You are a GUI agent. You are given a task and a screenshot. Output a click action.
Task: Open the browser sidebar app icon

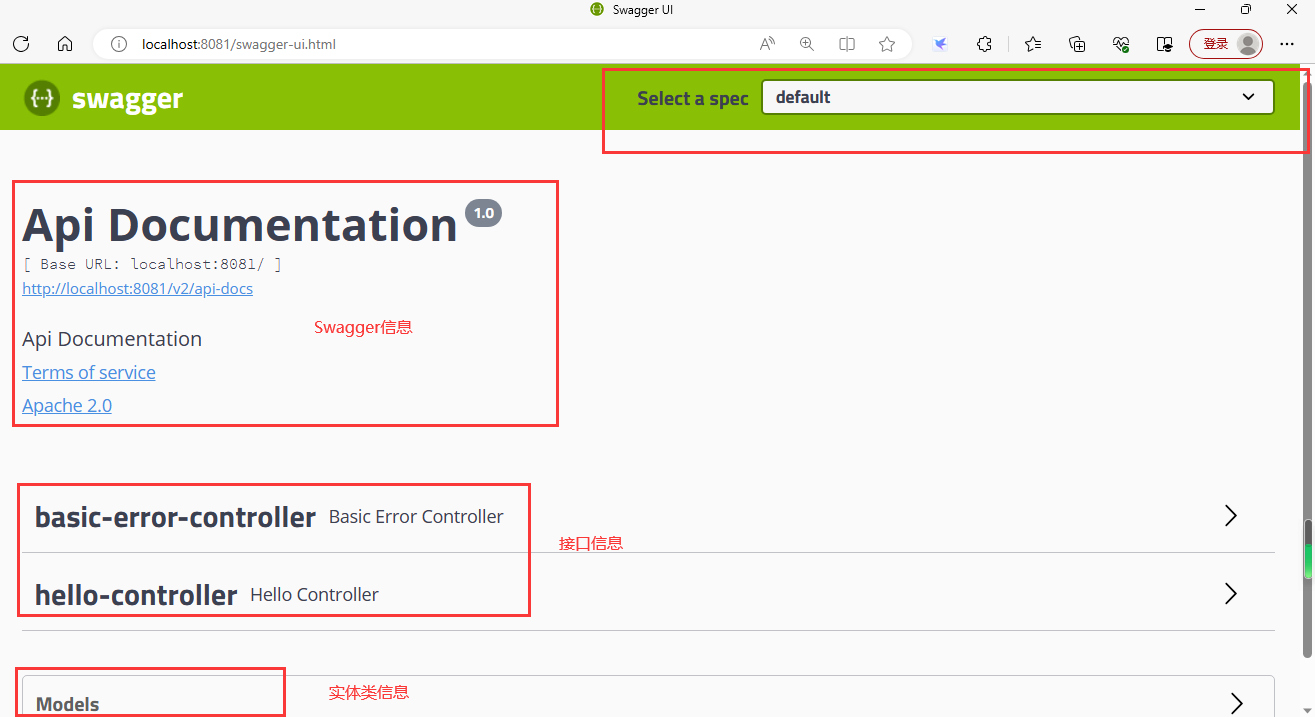tap(1164, 44)
